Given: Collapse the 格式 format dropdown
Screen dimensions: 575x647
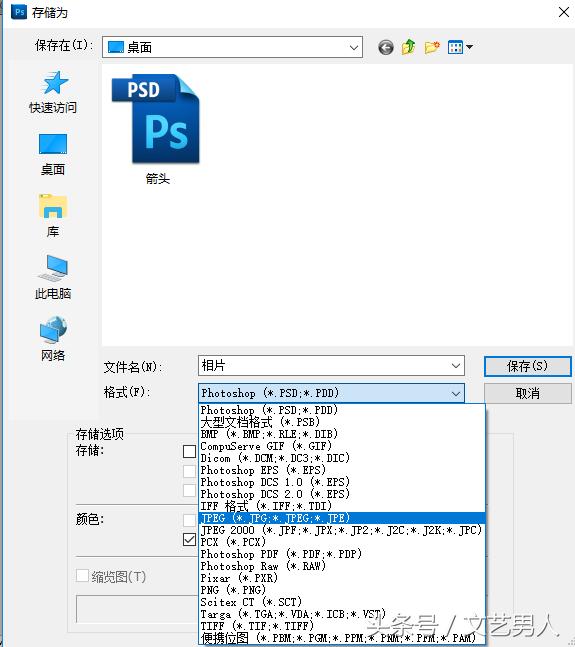Looking at the screenshot, I should 455,394.
